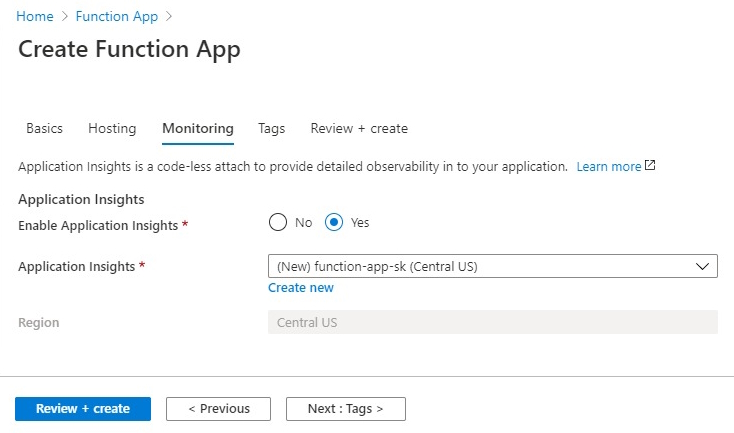Open the Application Insights resource dropdown
The image size is (734, 433).
coord(492,266)
